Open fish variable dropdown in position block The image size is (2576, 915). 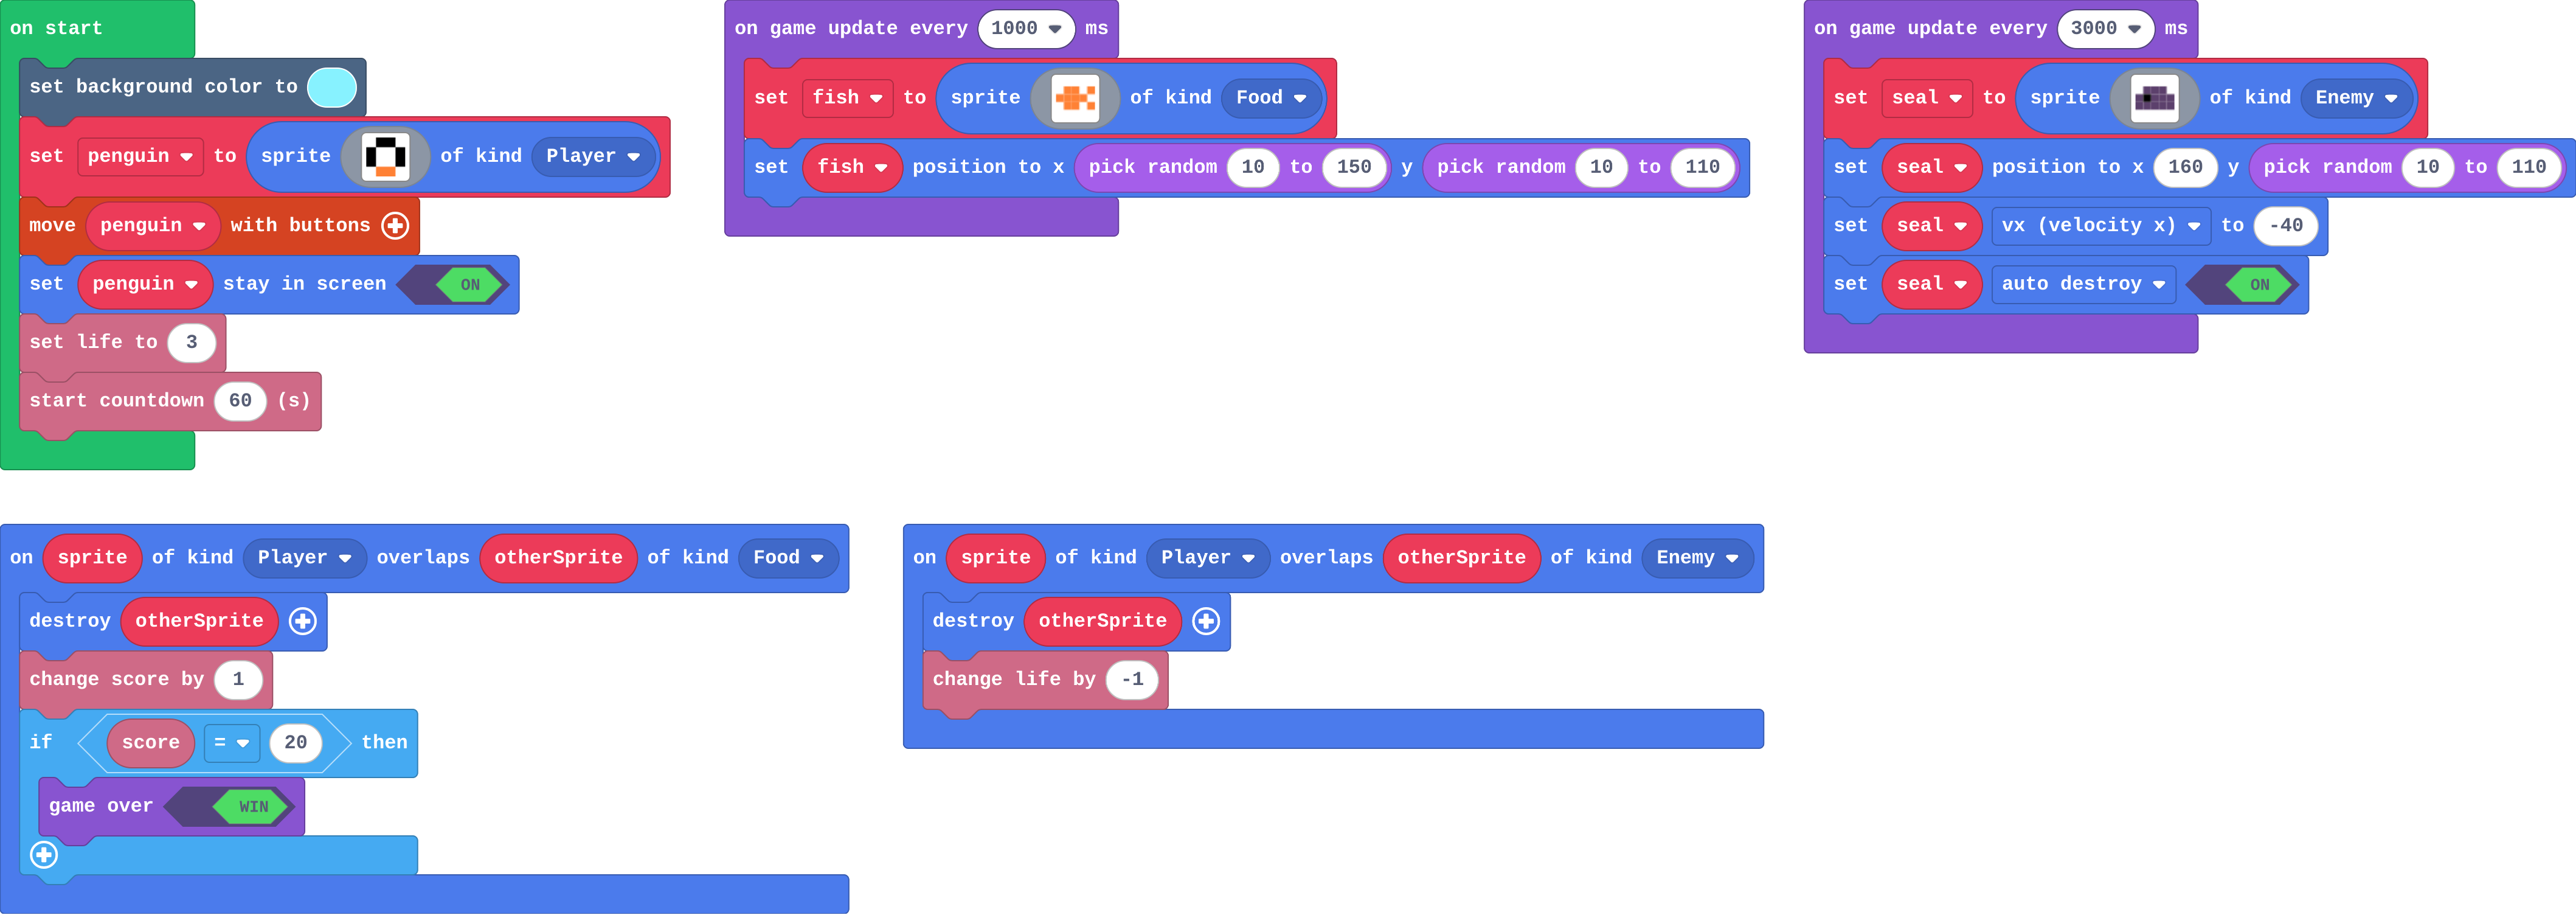[x=852, y=167]
